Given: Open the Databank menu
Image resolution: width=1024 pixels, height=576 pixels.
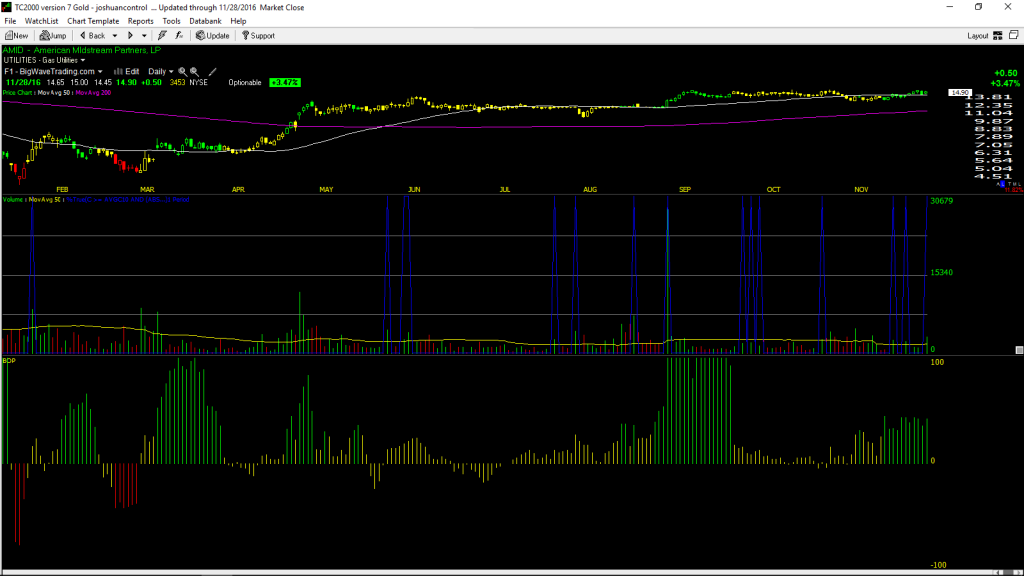Looking at the screenshot, I should tap(205, 21).
